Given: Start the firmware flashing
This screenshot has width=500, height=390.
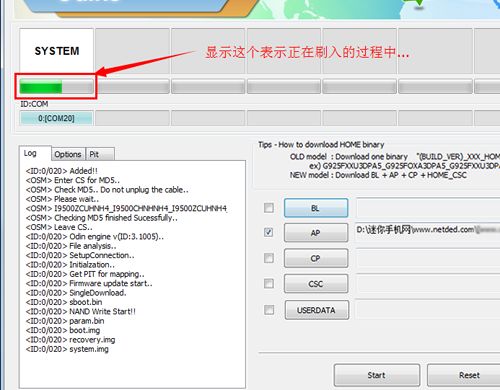Looking at the screenshot, I should (377, 375).
